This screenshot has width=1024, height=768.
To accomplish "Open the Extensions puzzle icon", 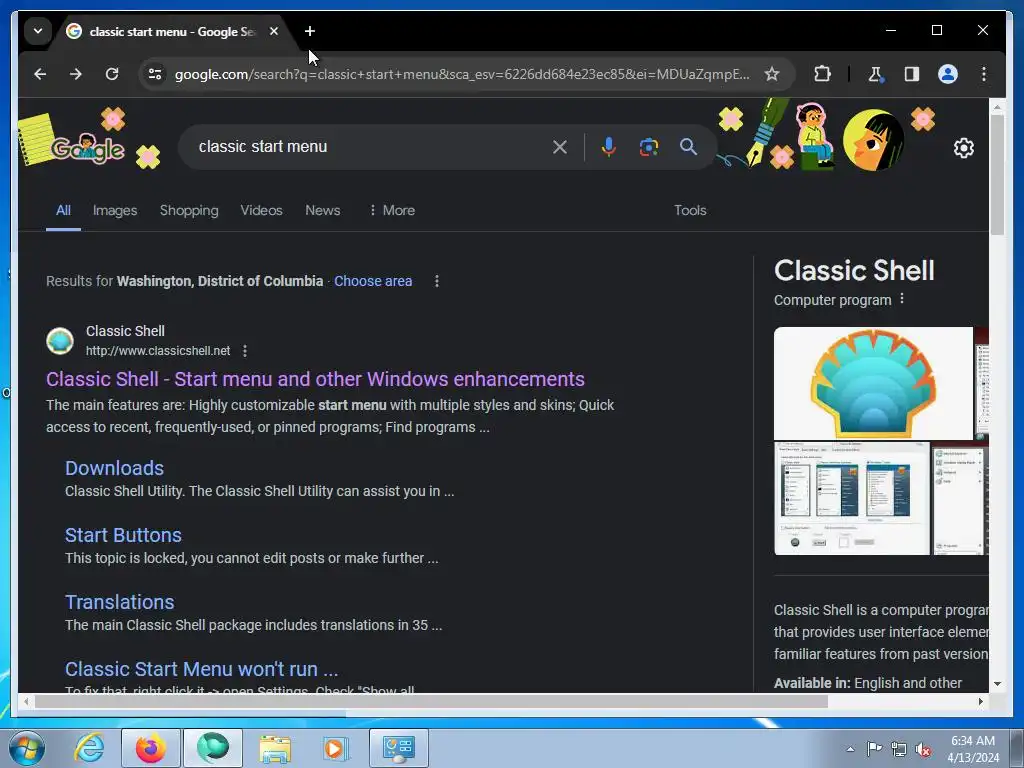I will point(822,74).
